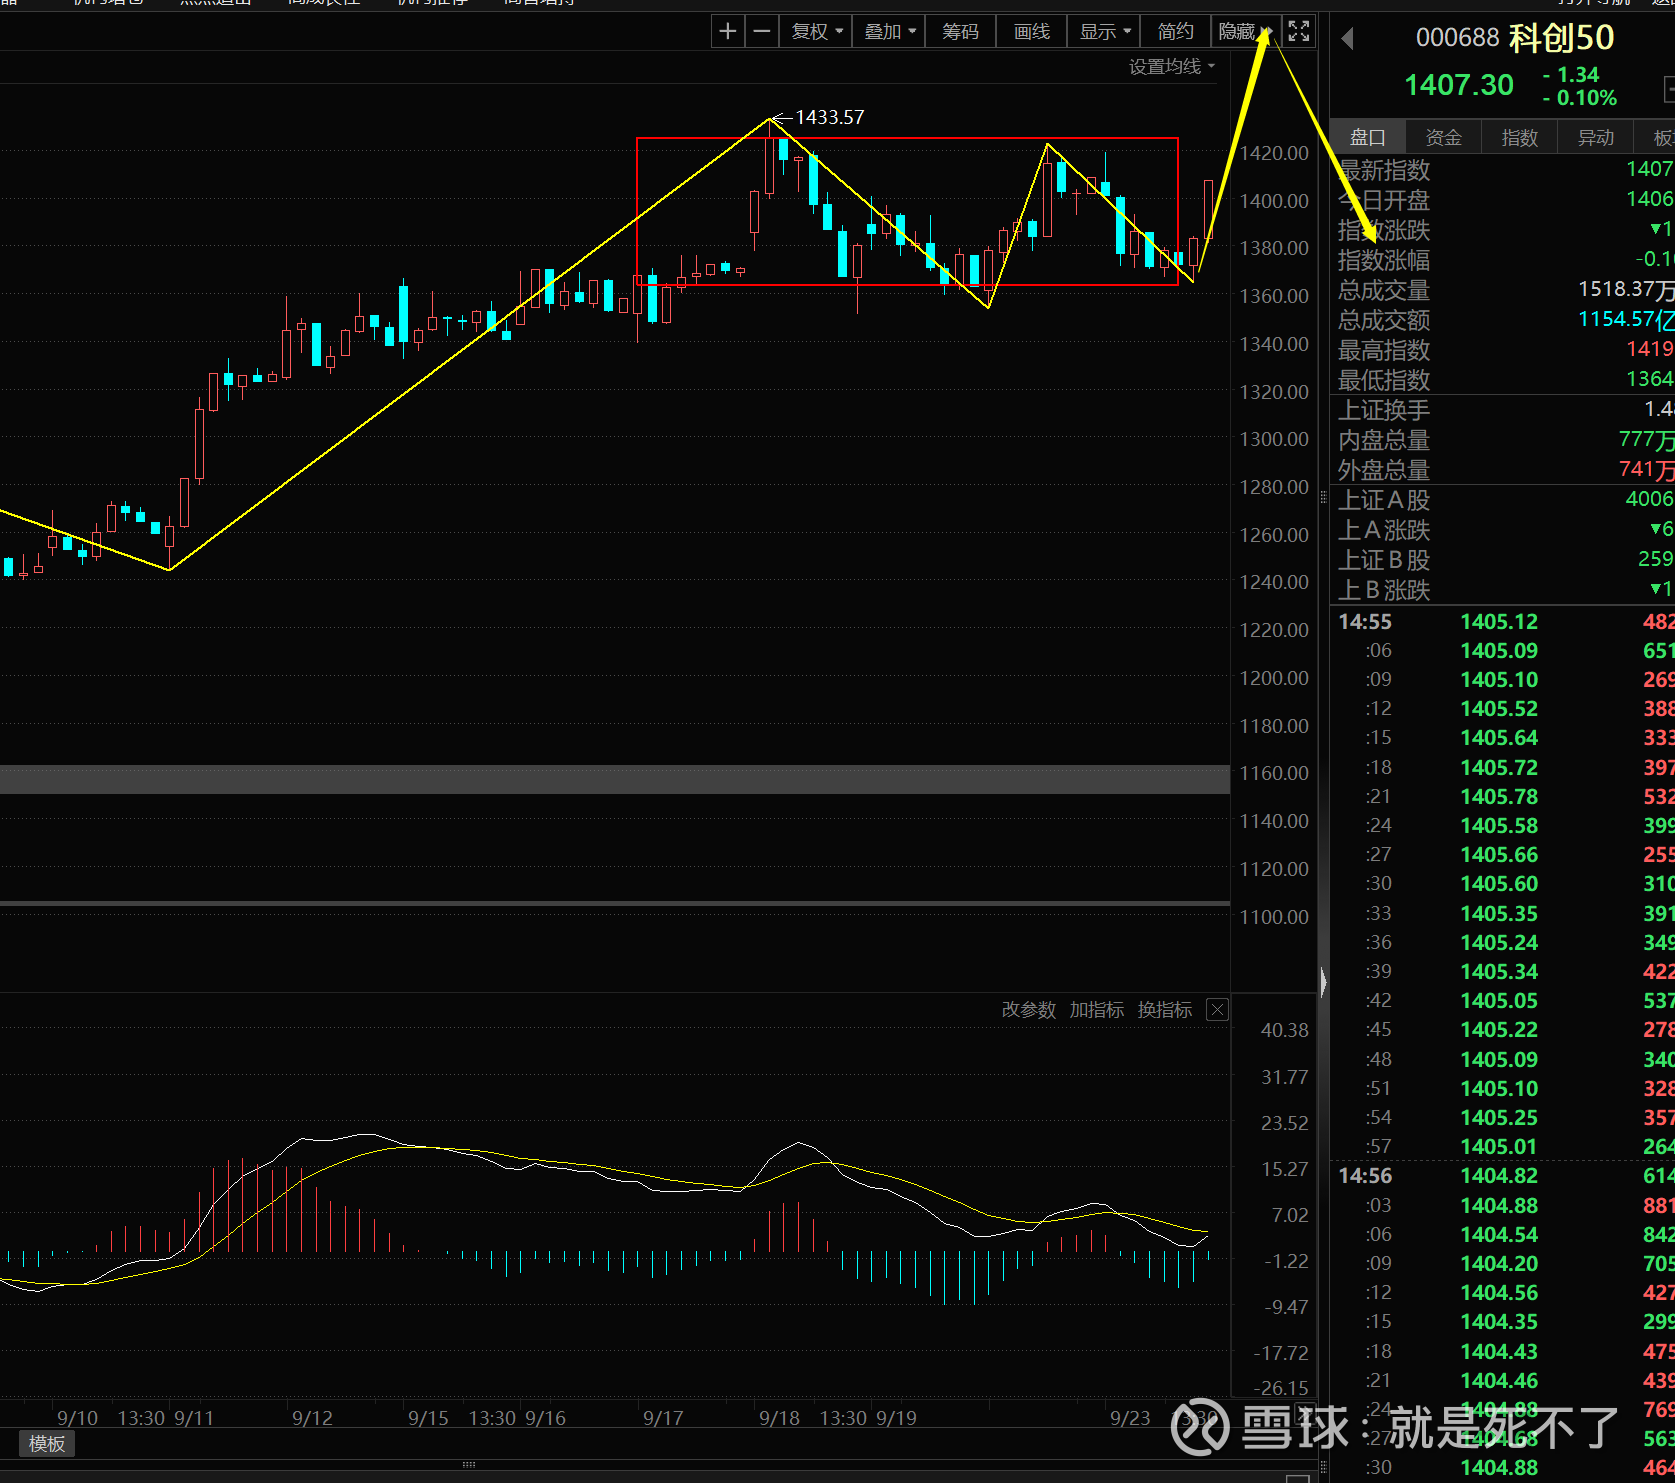Open the 复权 dropdown

pyautogui.click(x=817, y=32)
